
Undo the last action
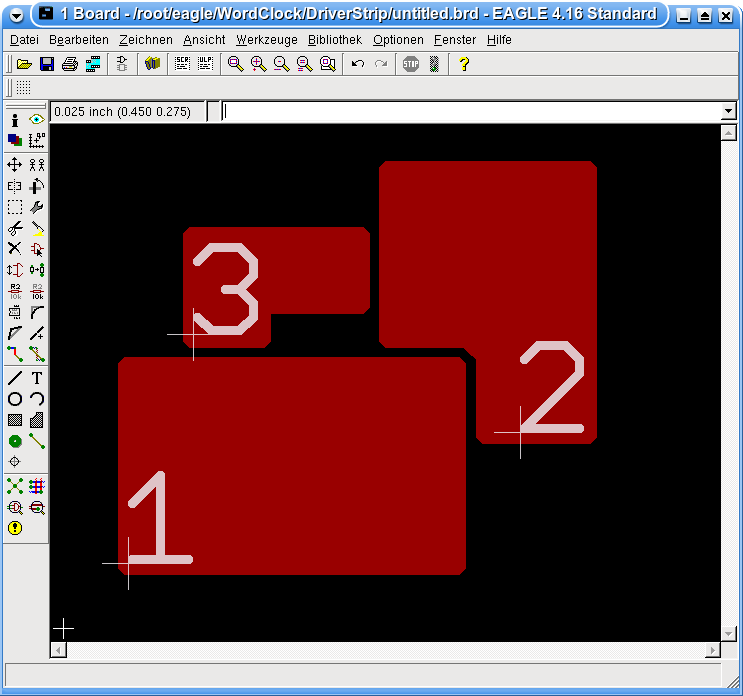358,63
